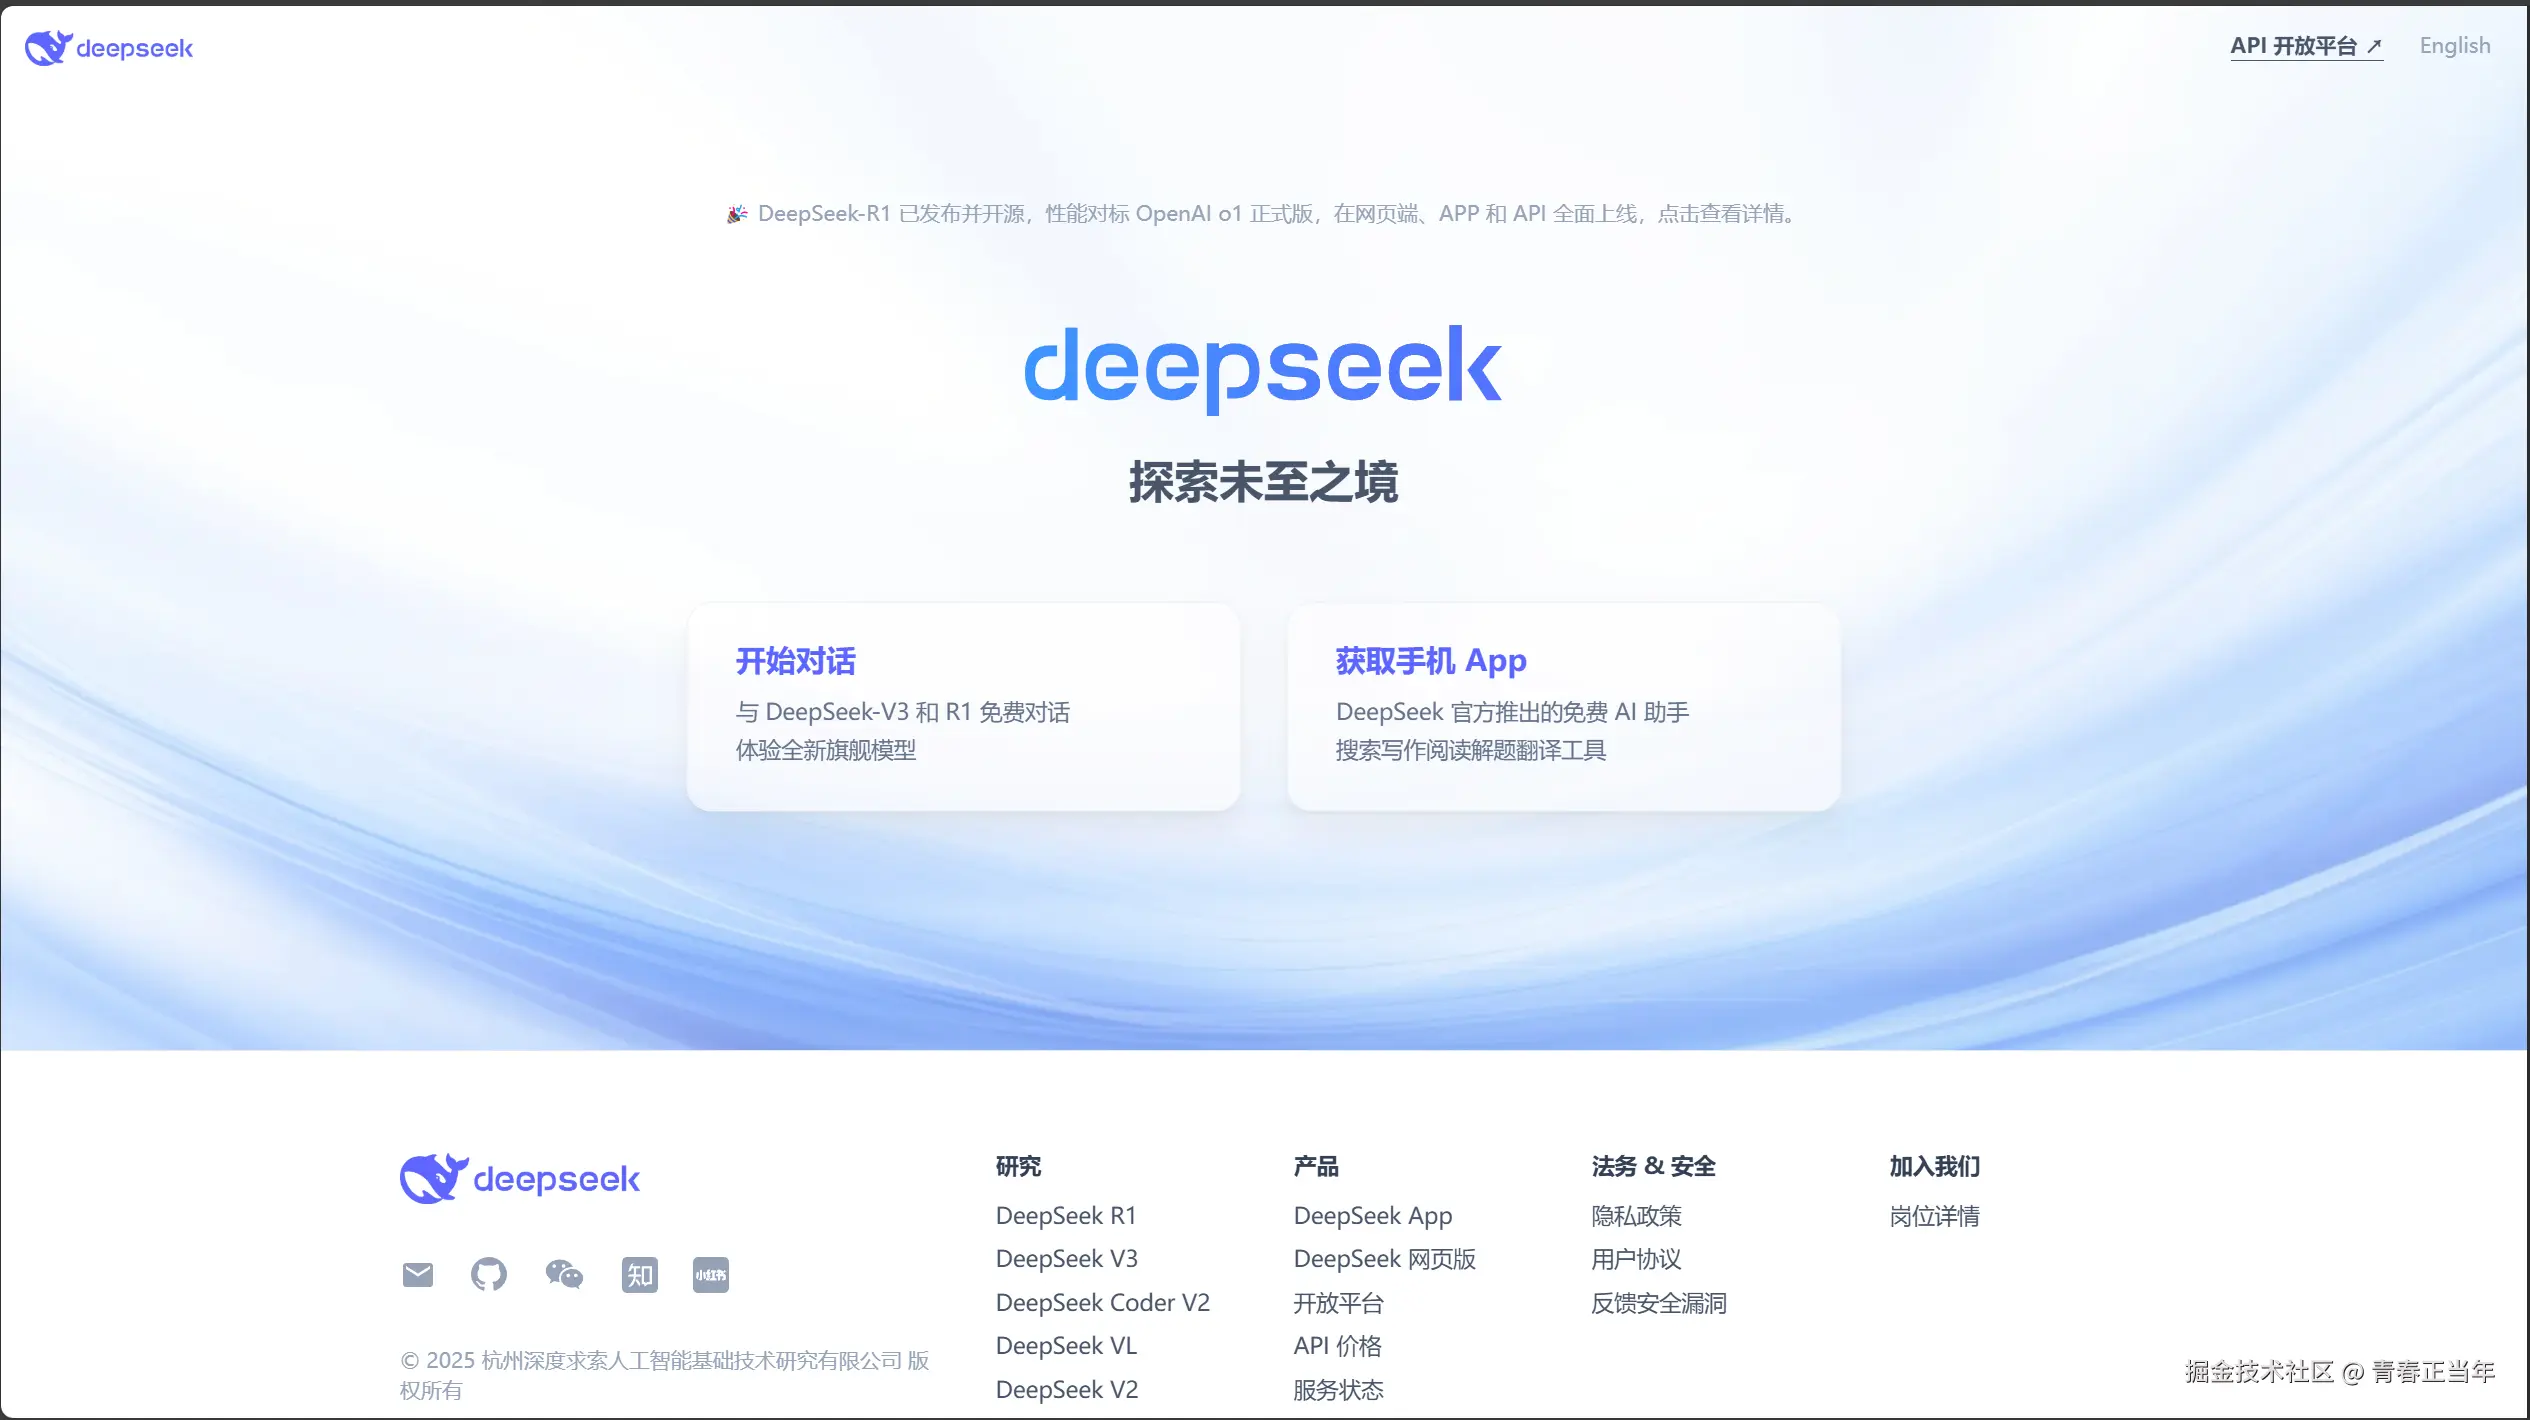This screenshot has height=1420, width=2530.
Task: Open the API 价格 pricing page
Action: point(1338,1346)
